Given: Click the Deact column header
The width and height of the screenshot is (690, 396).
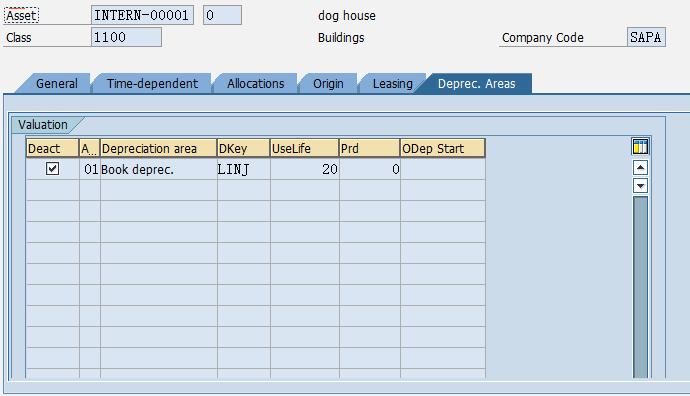Looking at the screenshot, I should click(52, 148).
